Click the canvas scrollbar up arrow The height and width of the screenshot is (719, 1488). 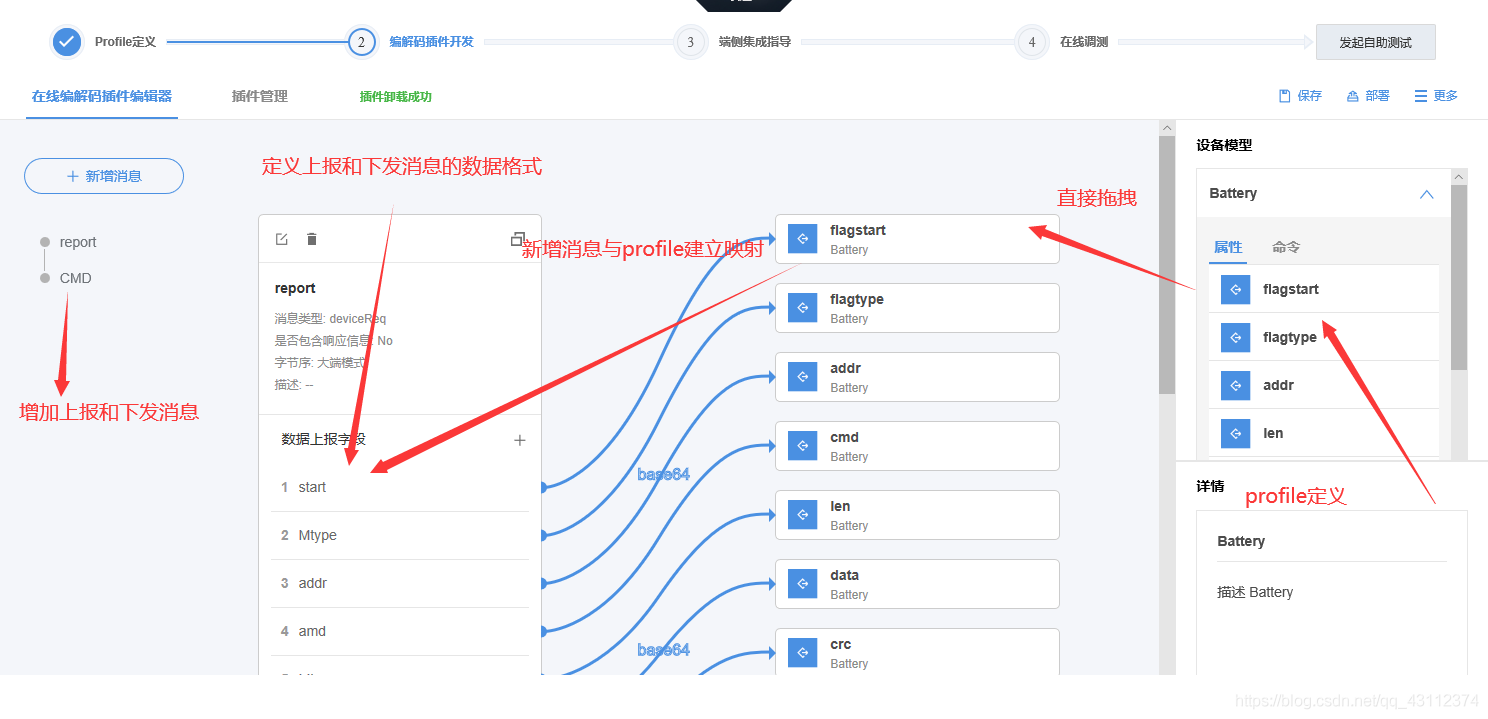pos(1167,128)
